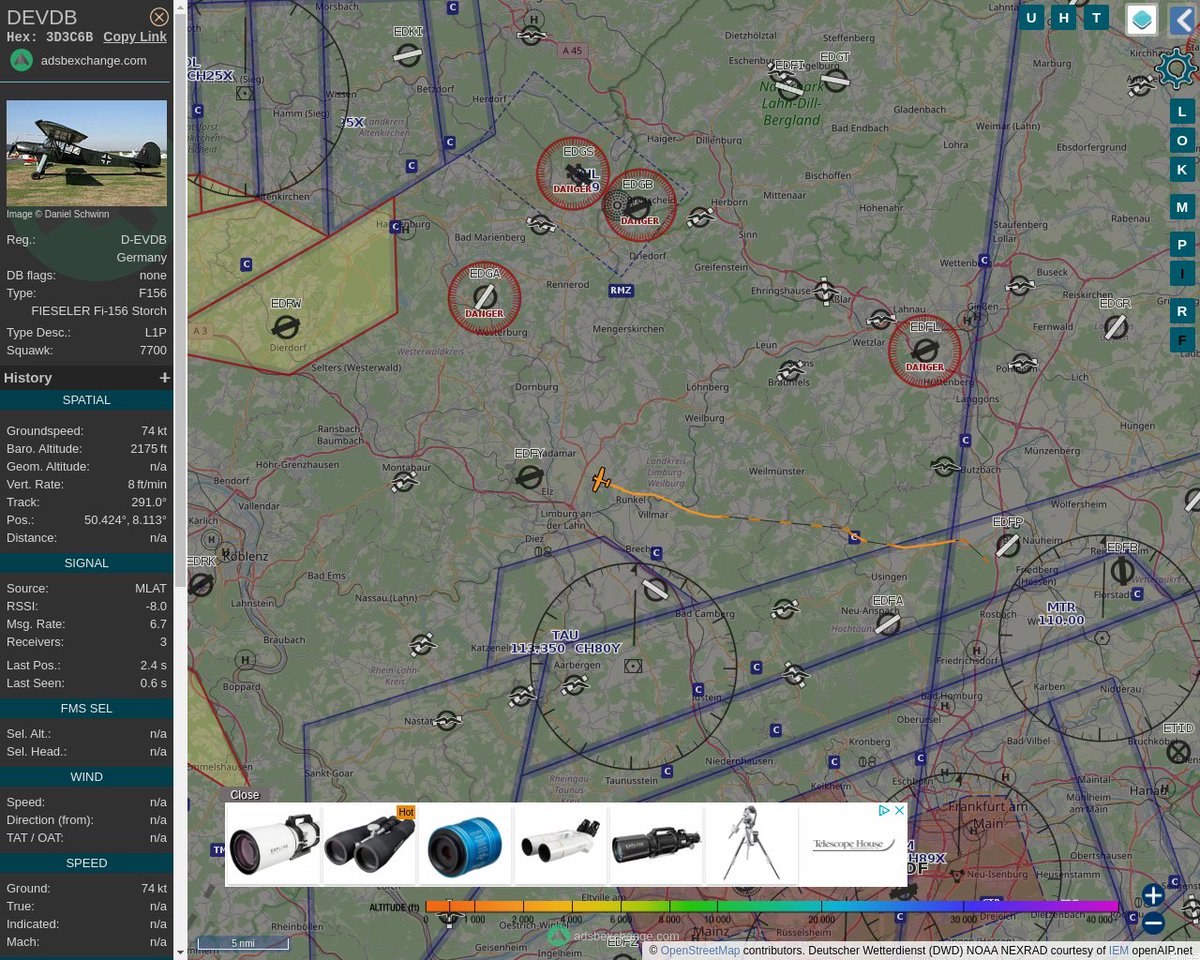Click the ad X dismiss icon
This screenshot has width=1200, height=960.
point(899,810)
